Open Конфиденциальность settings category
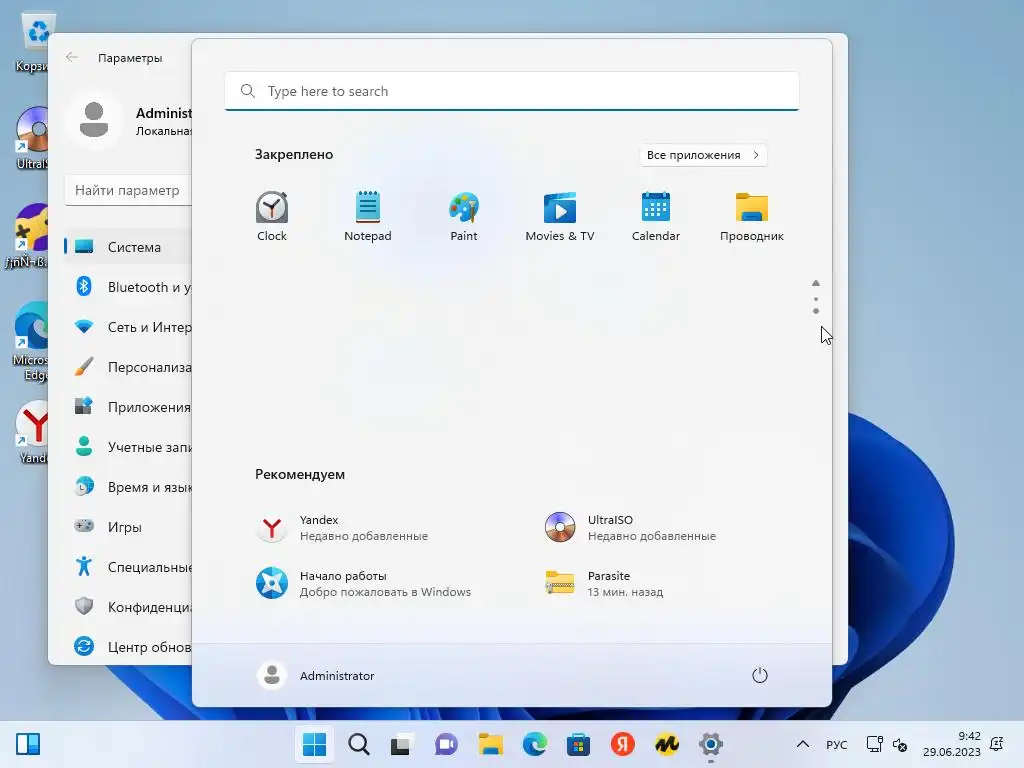Screen dimensions: 1024x768 coord(128,607)
